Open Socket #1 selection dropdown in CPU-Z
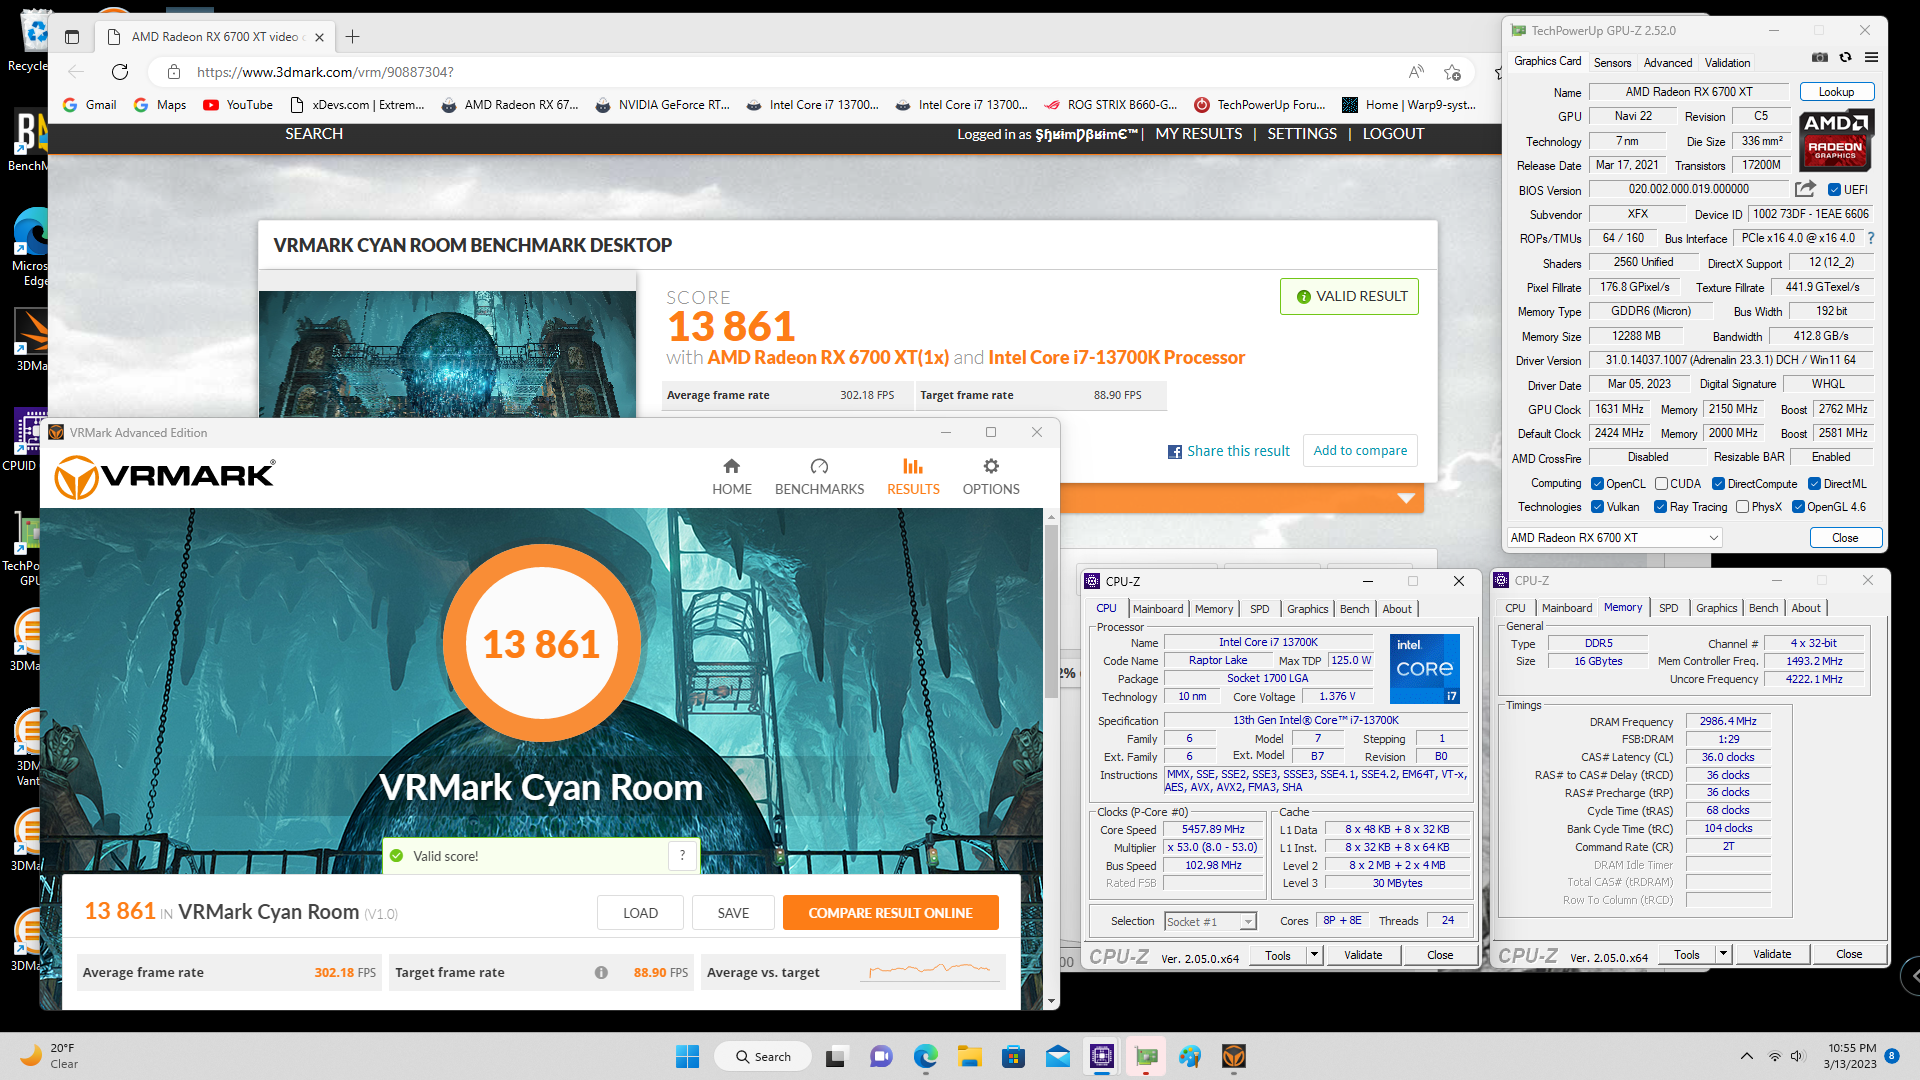This screenshot has height=1080, width=1920. click(x=1210, y=921)
